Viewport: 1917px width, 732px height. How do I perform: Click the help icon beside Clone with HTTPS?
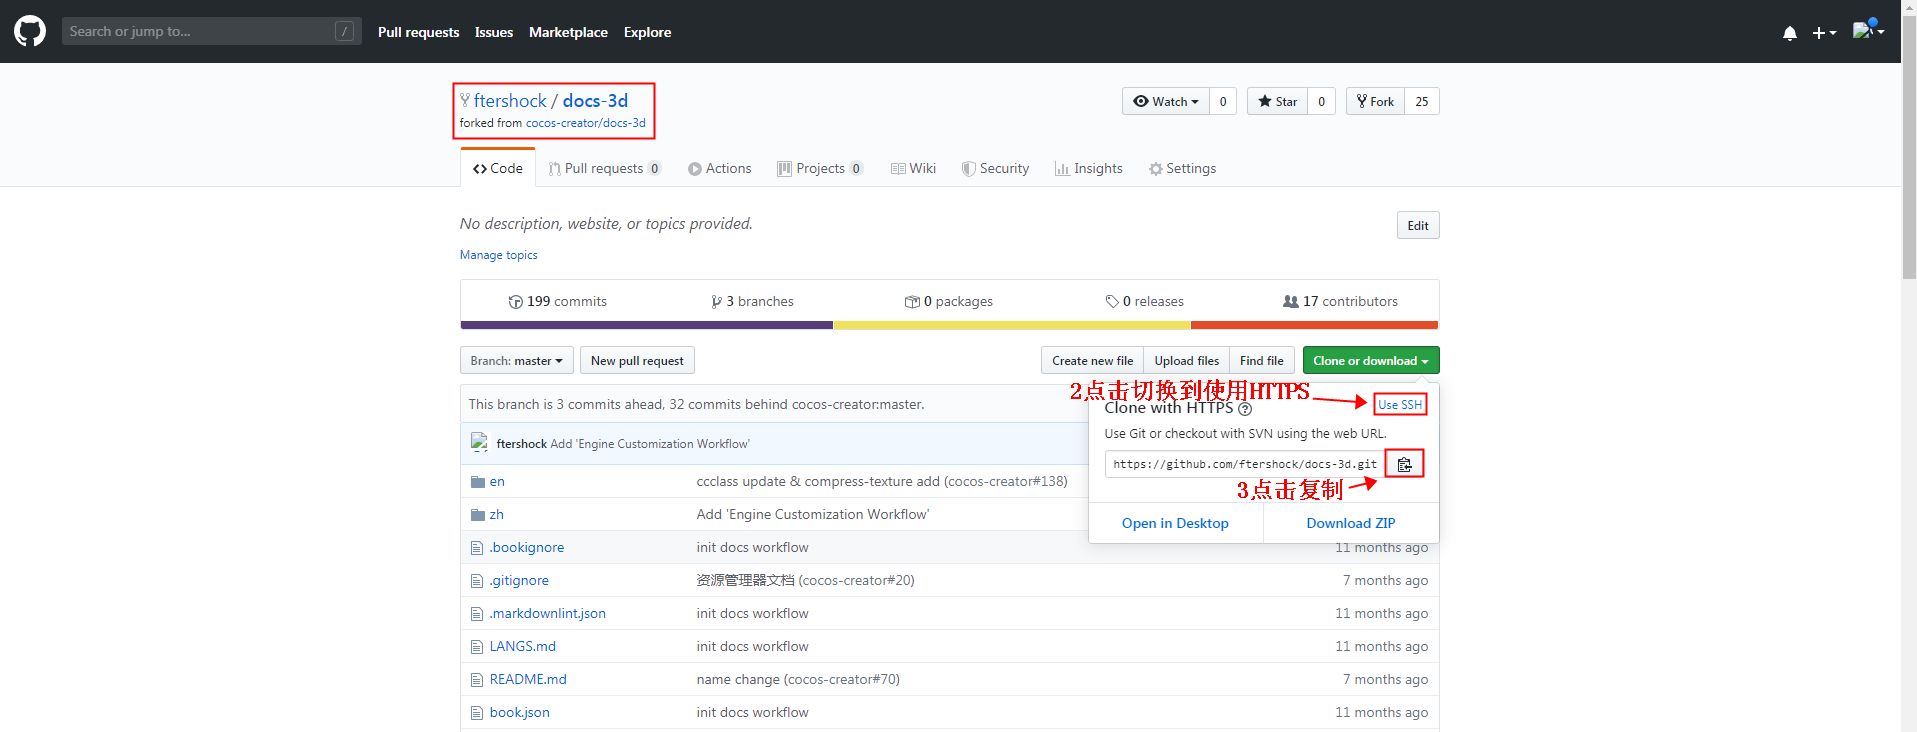1245,409
